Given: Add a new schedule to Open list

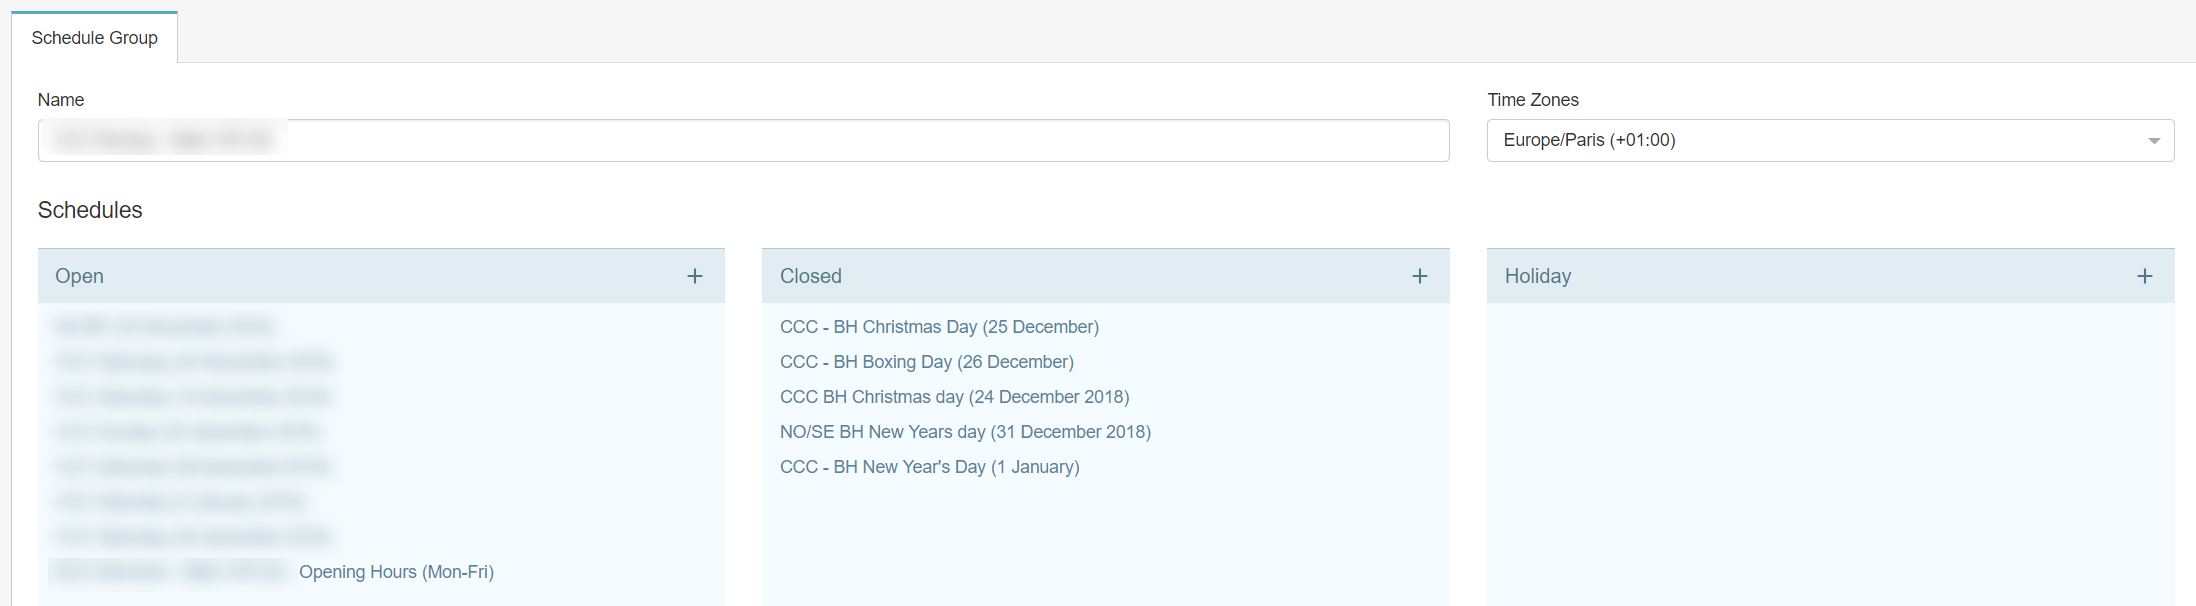Looking at the screenshot, I should click(x=695, y=276).
